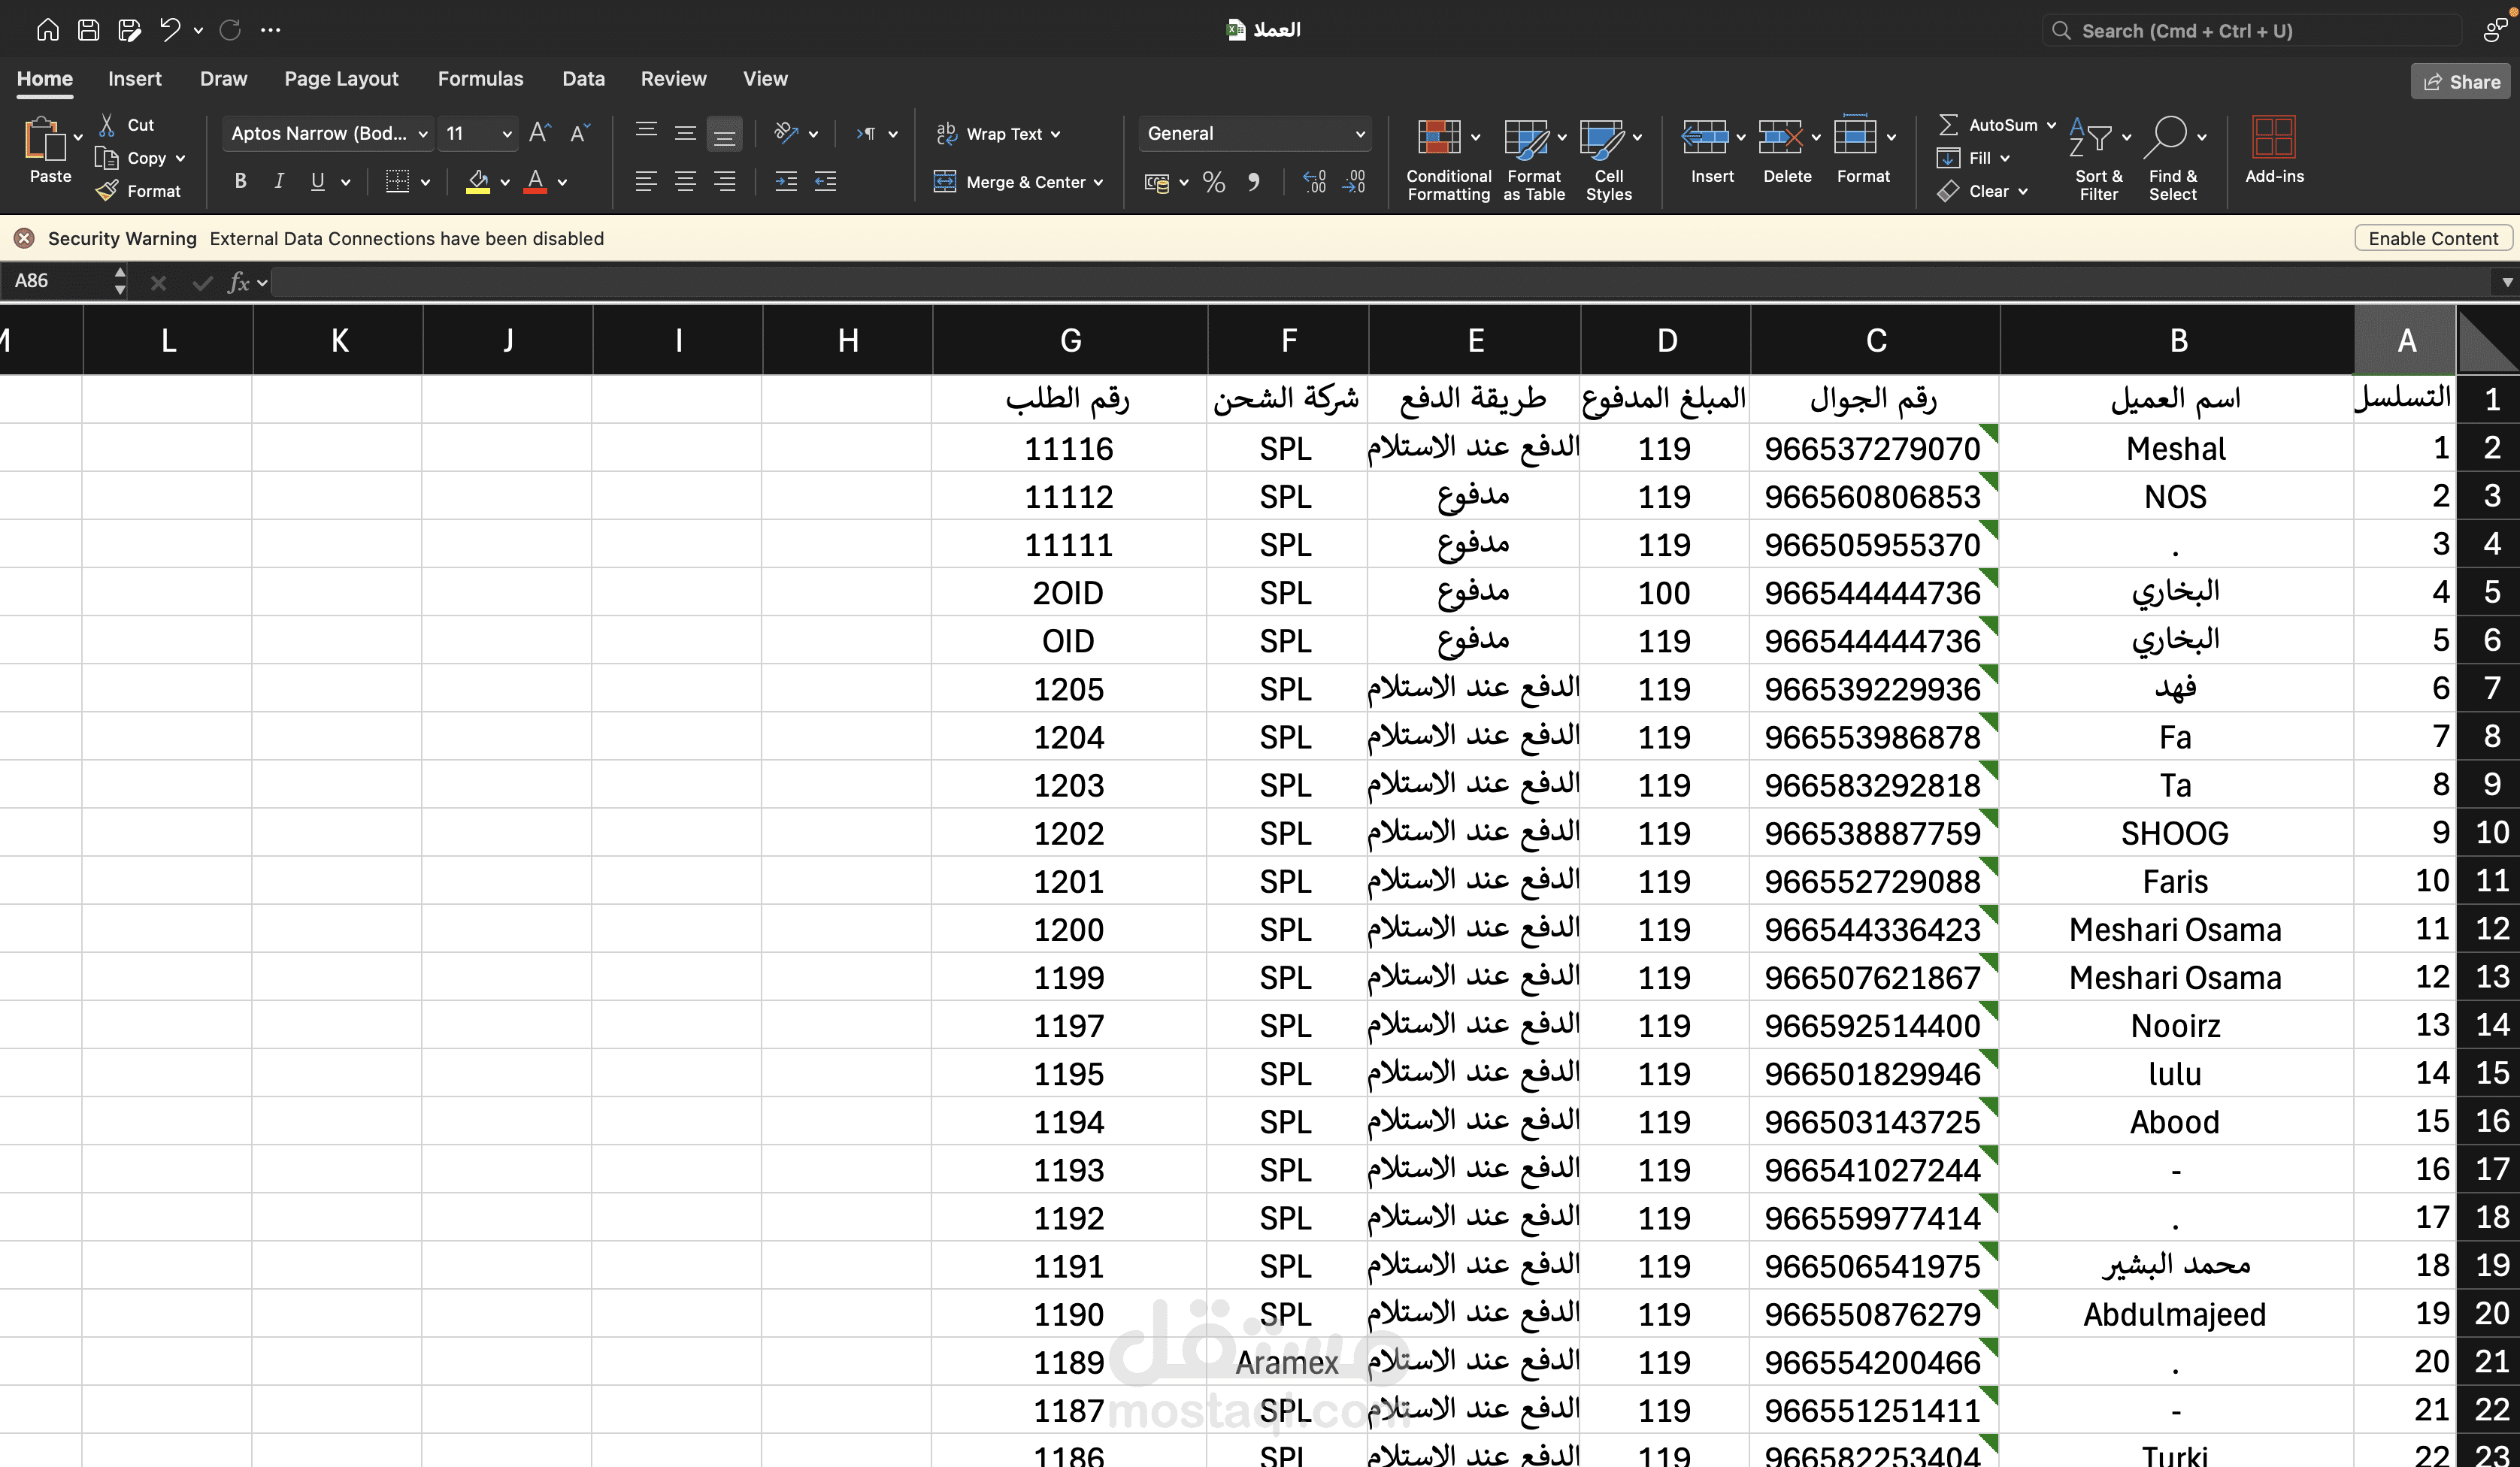
Task: Switch to the Draw tab
Action: [x=223, y=79]
